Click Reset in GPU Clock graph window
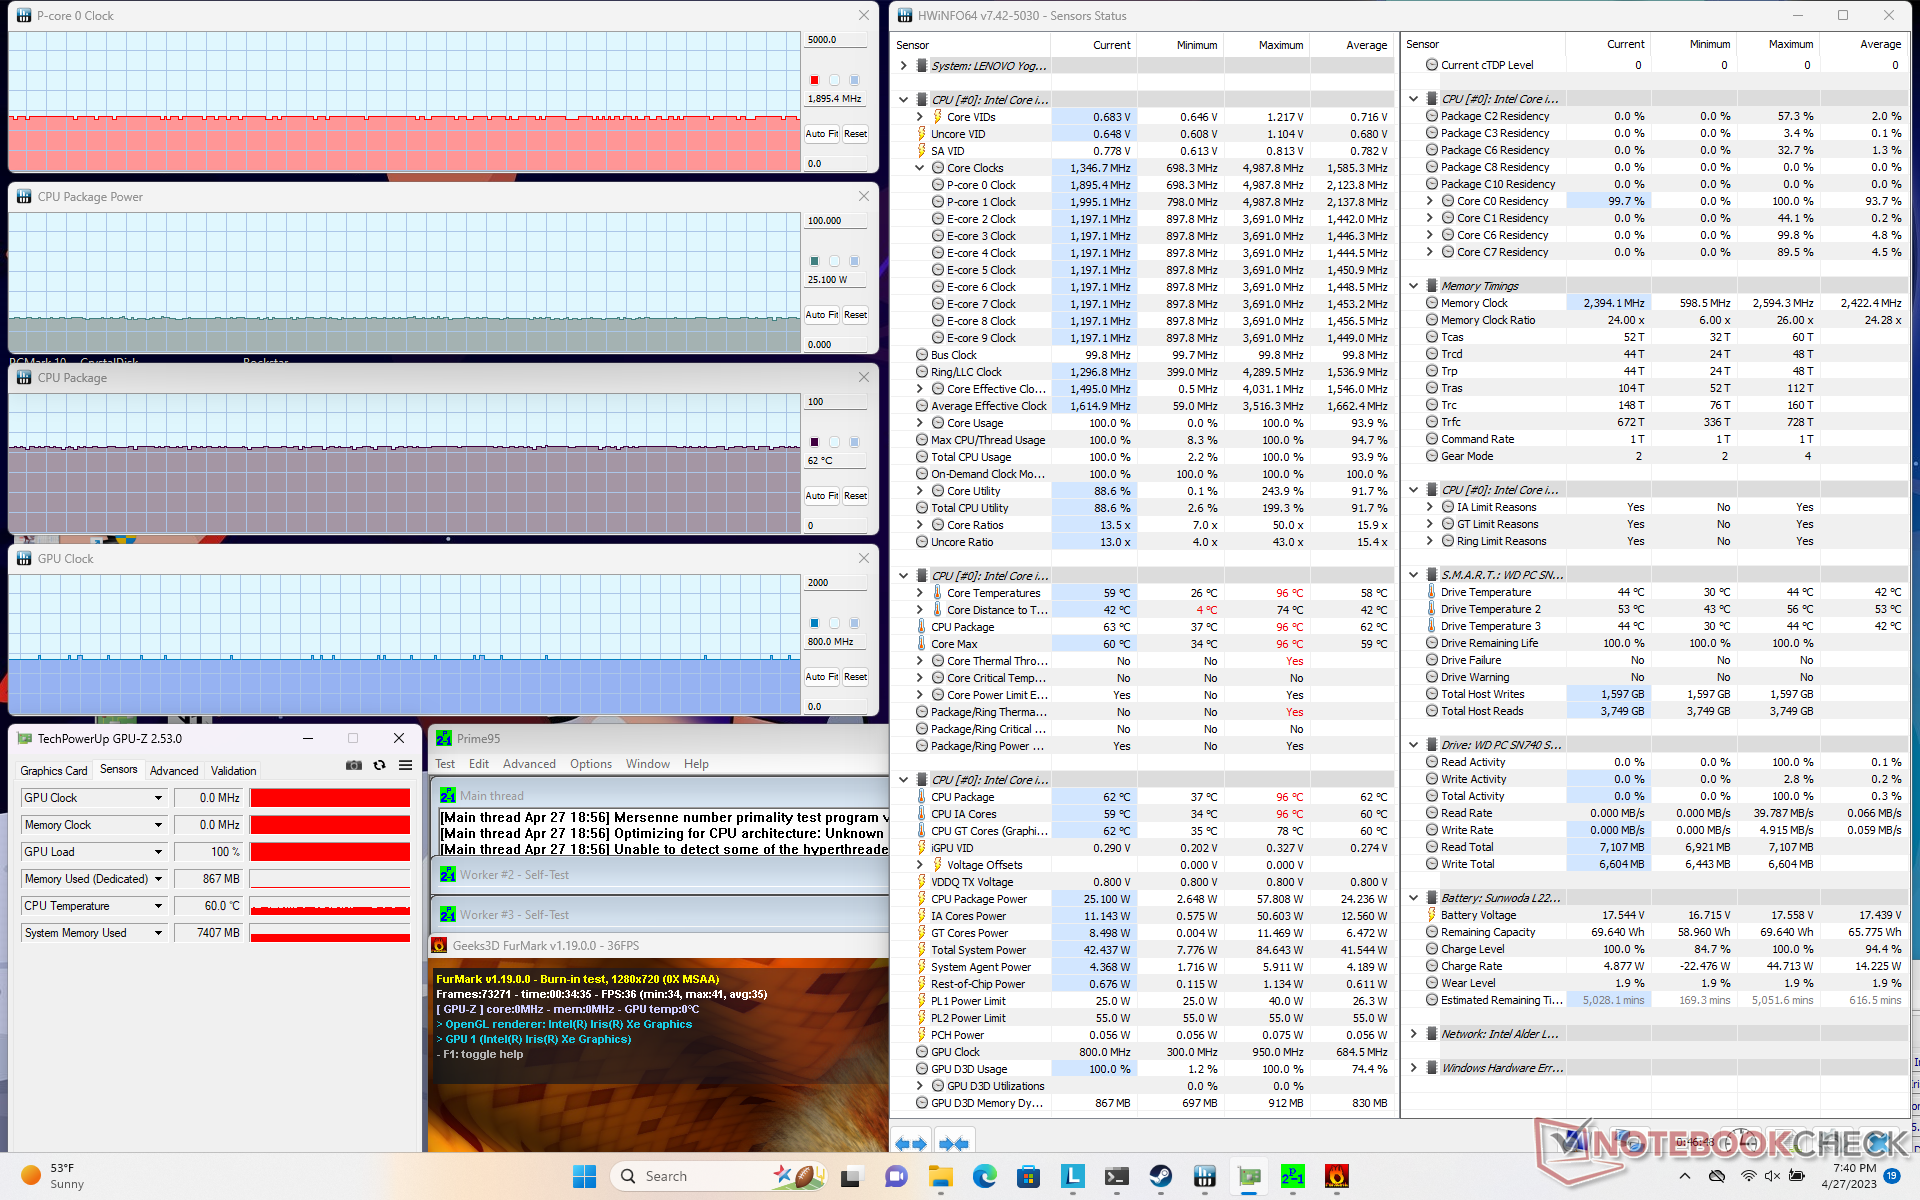 (x=855, y=677)
